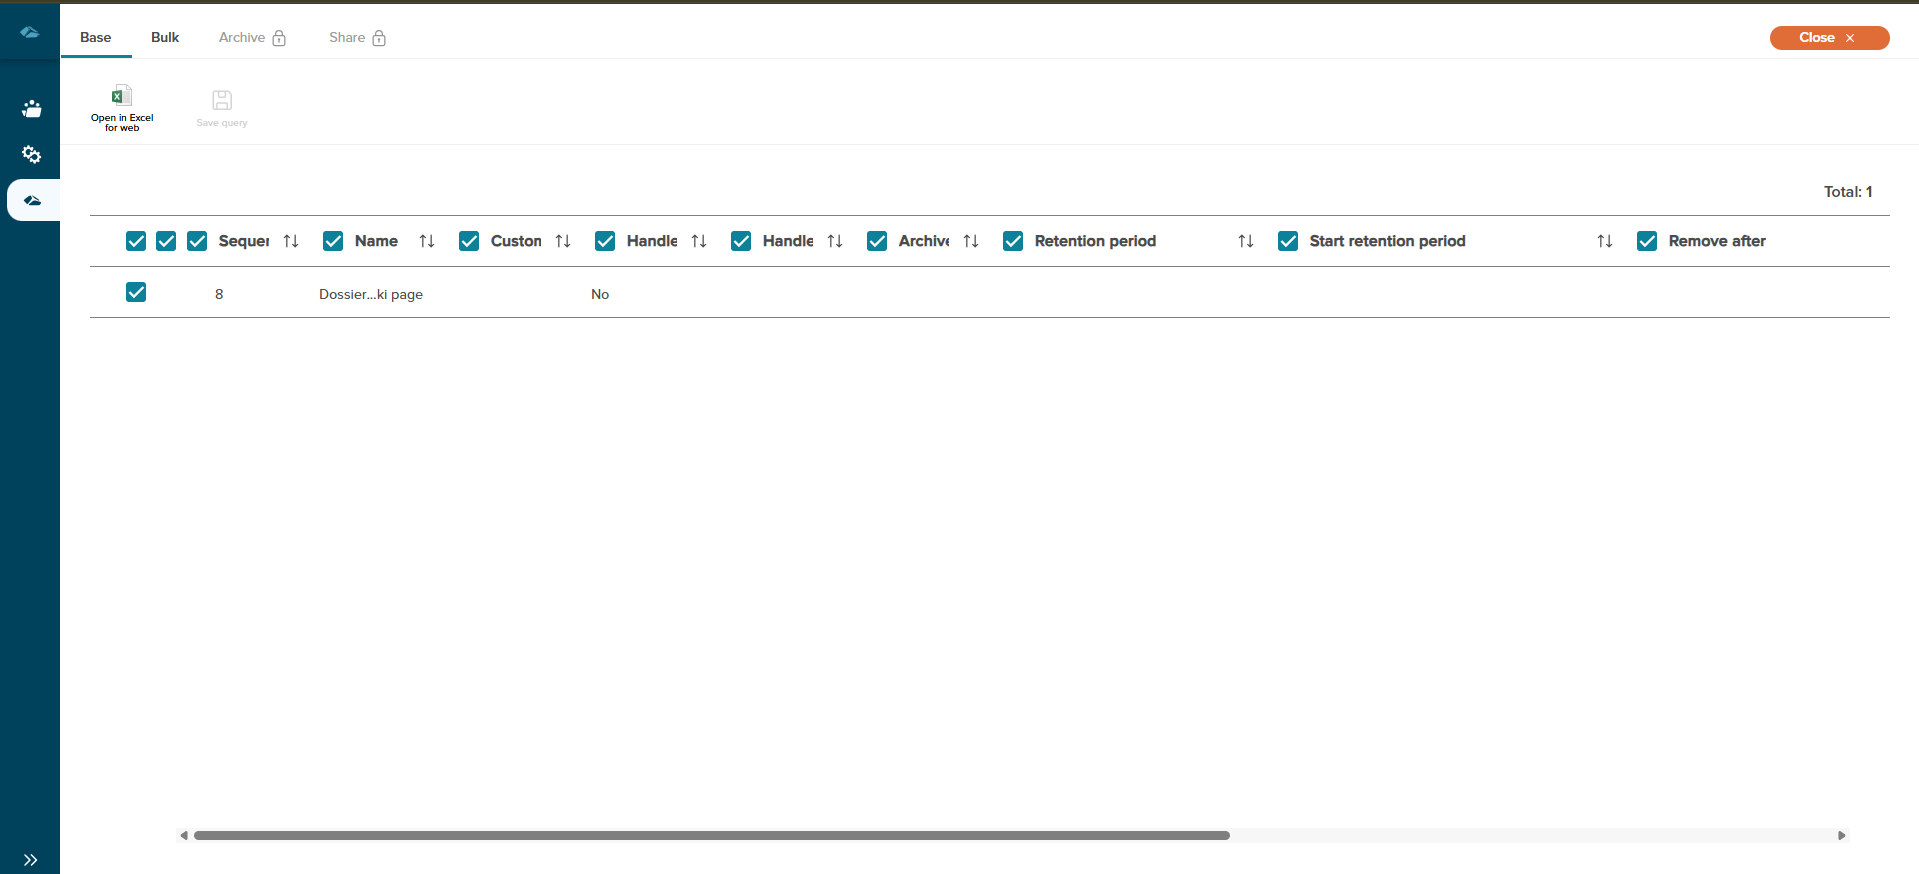Click the Remove after header label
Screen dimensions: 1919x874
[x=1717, y=241]
